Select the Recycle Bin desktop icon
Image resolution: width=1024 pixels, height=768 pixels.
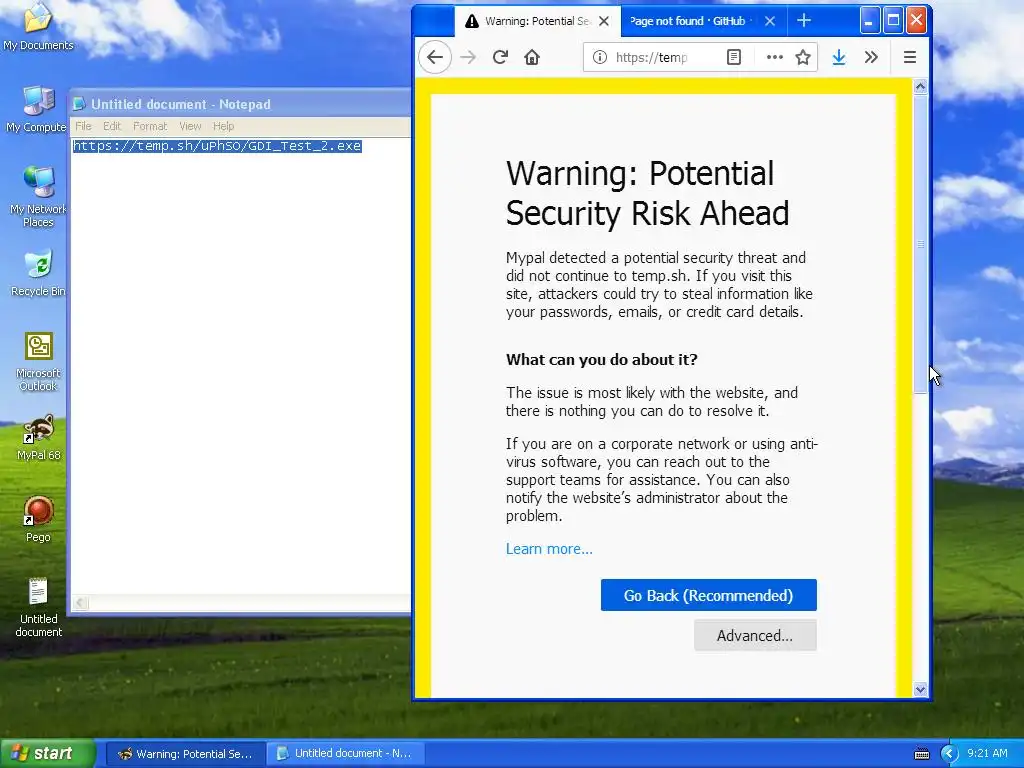[38, 273]
